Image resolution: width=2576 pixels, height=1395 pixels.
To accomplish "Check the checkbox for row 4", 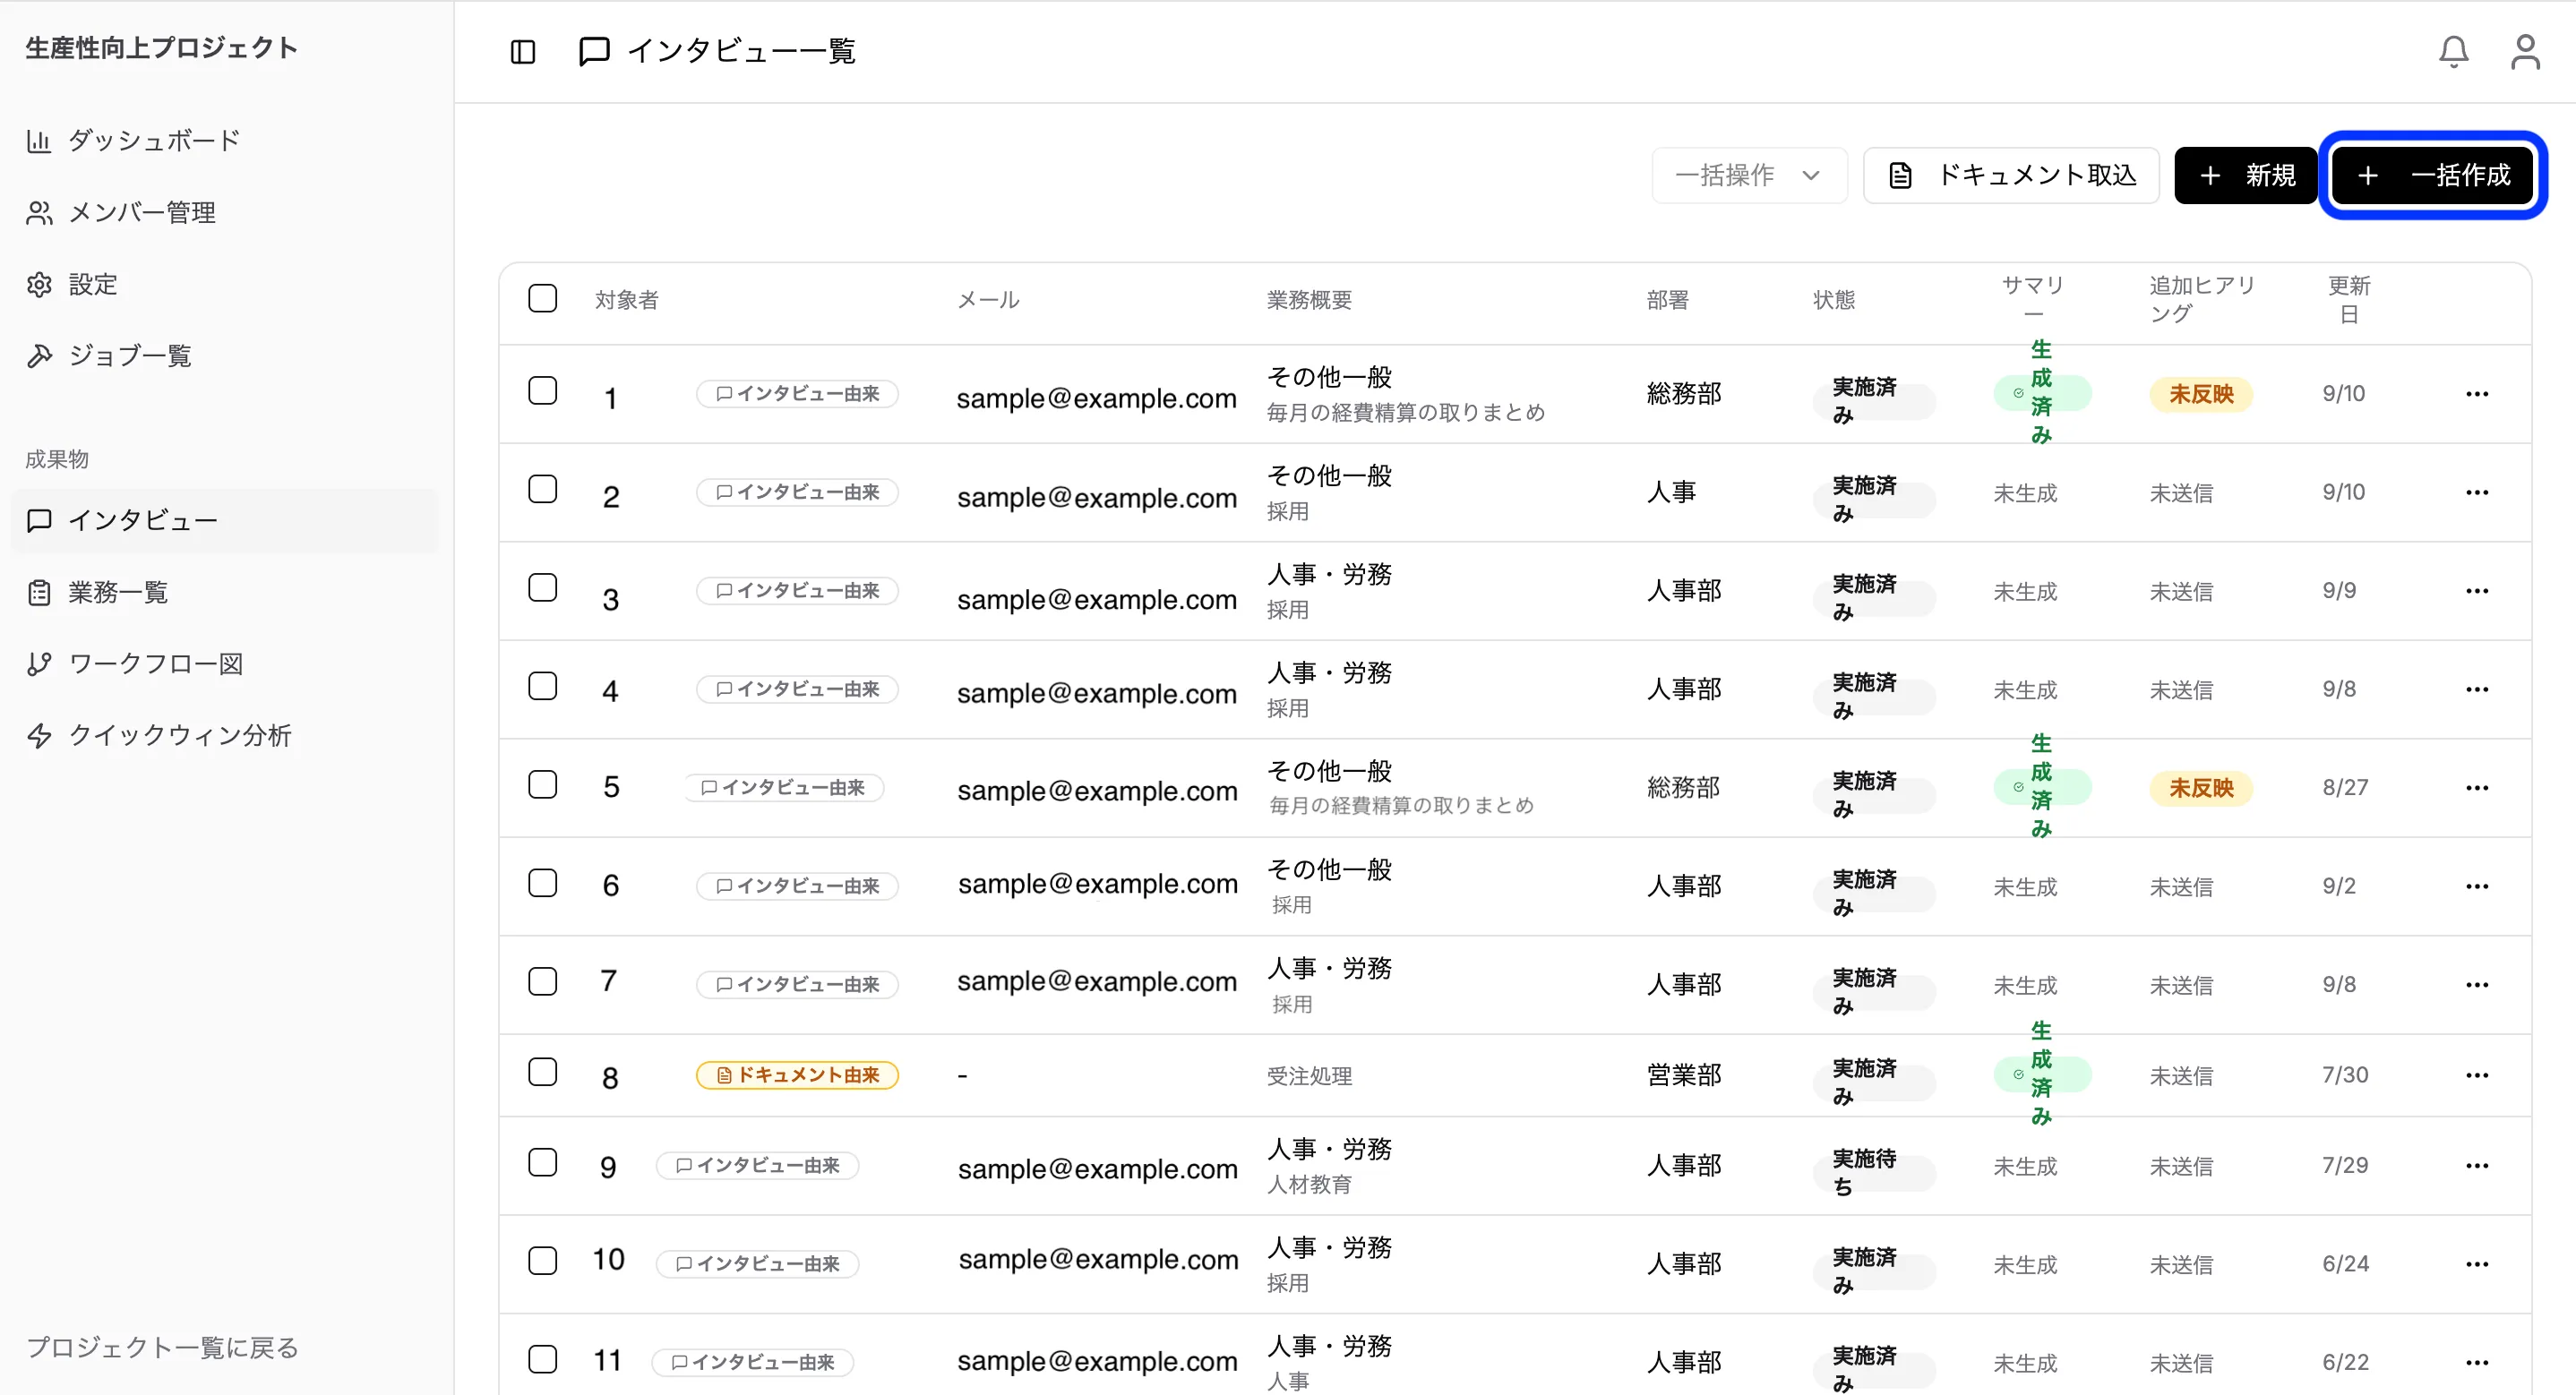I will 542,686.
